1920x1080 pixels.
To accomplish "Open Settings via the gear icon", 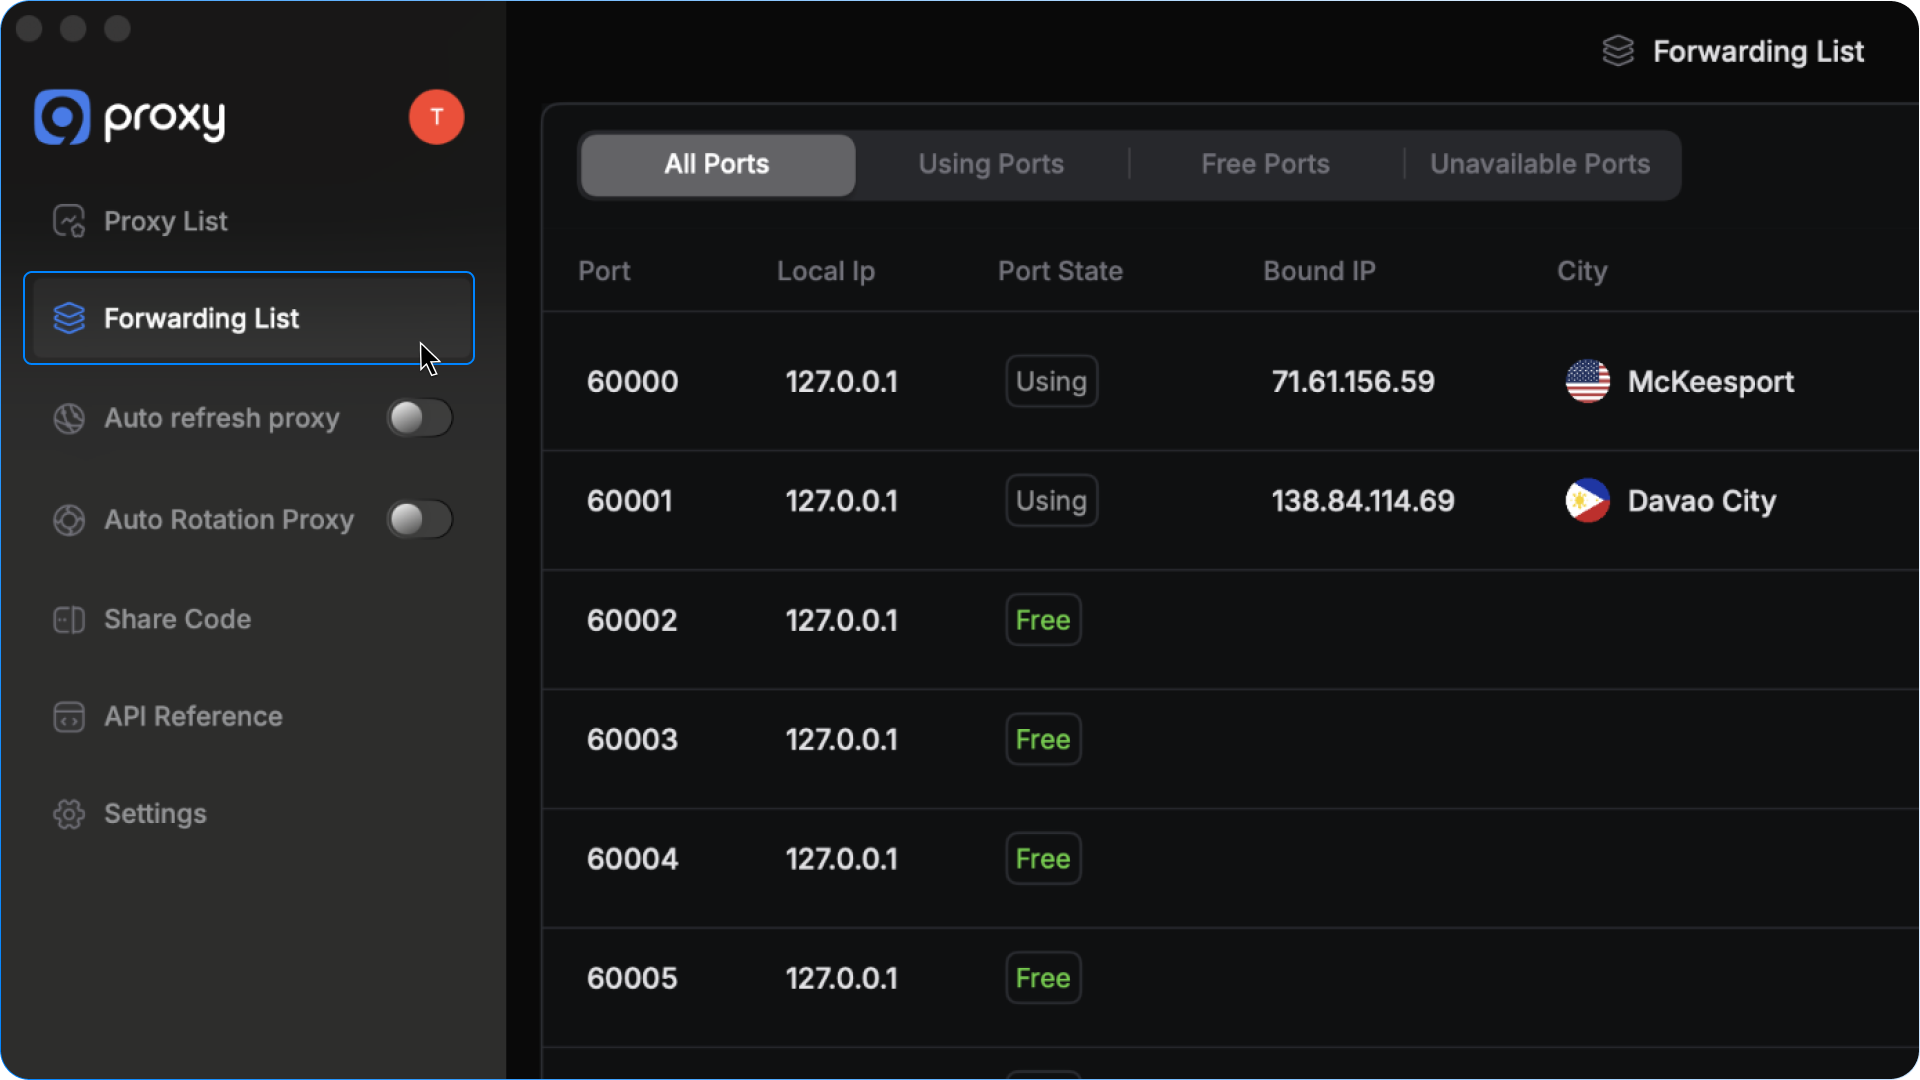I will coord(68,814).
